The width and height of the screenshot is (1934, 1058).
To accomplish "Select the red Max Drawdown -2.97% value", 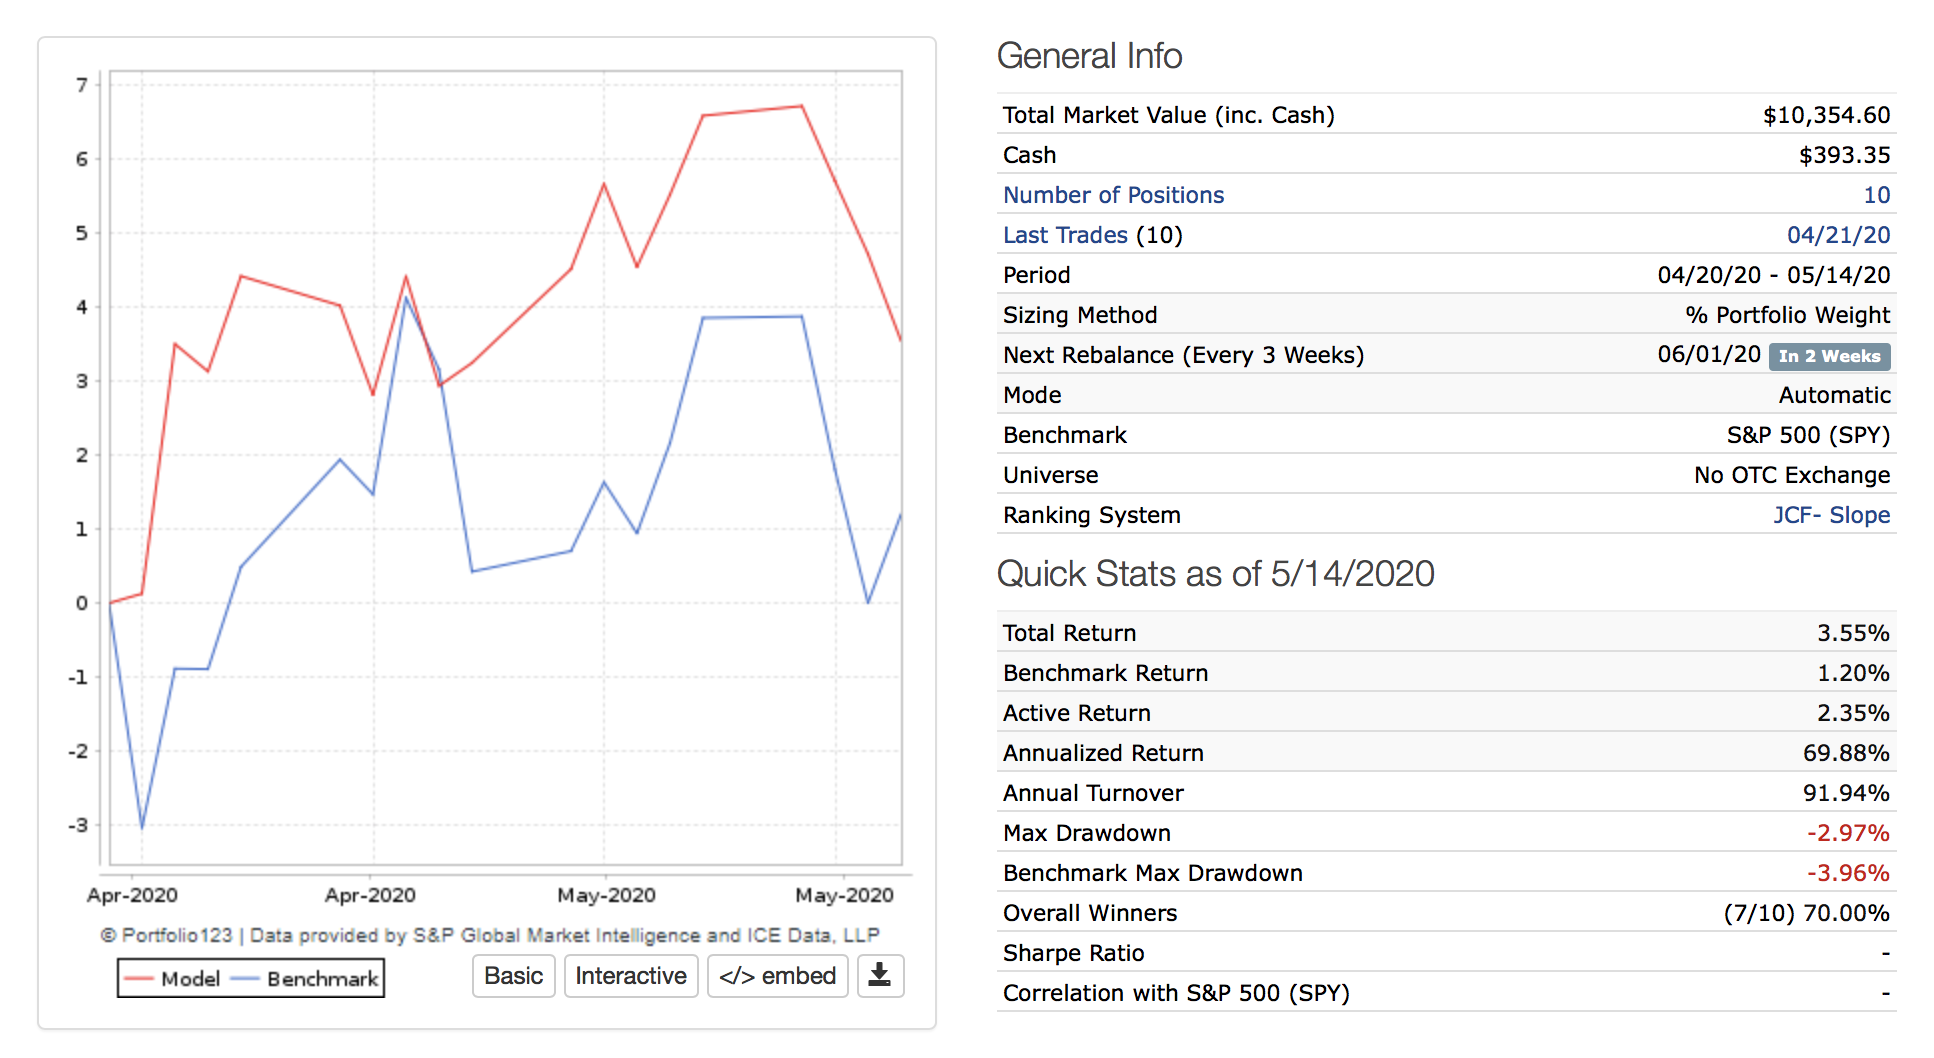I will [1847, 833].
